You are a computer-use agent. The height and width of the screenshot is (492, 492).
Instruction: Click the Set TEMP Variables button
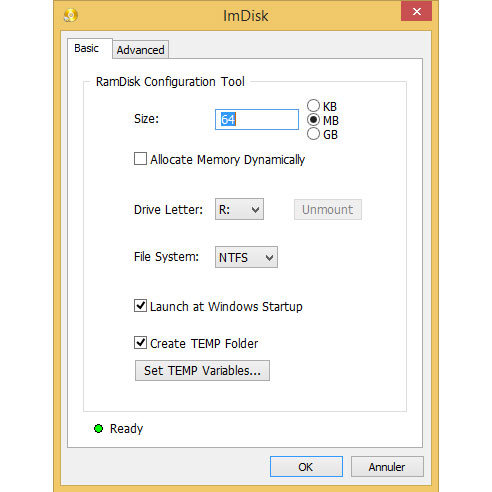(202, 370)
